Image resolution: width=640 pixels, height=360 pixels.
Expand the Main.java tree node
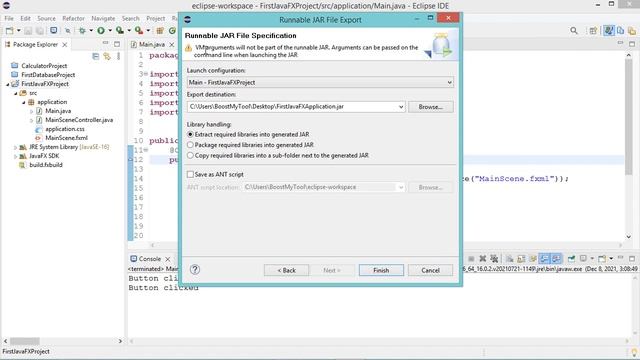(x=31, y=111)
